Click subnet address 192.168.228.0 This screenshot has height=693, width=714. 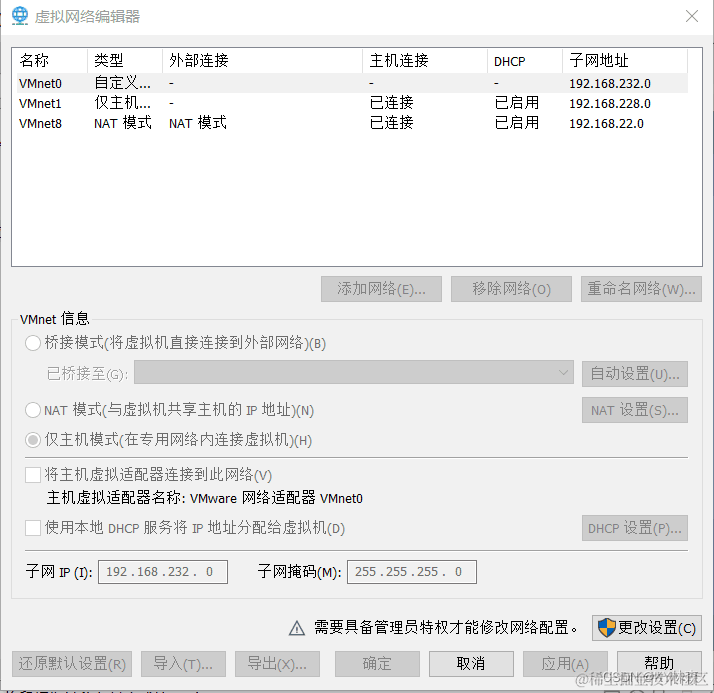pos(610,104)
